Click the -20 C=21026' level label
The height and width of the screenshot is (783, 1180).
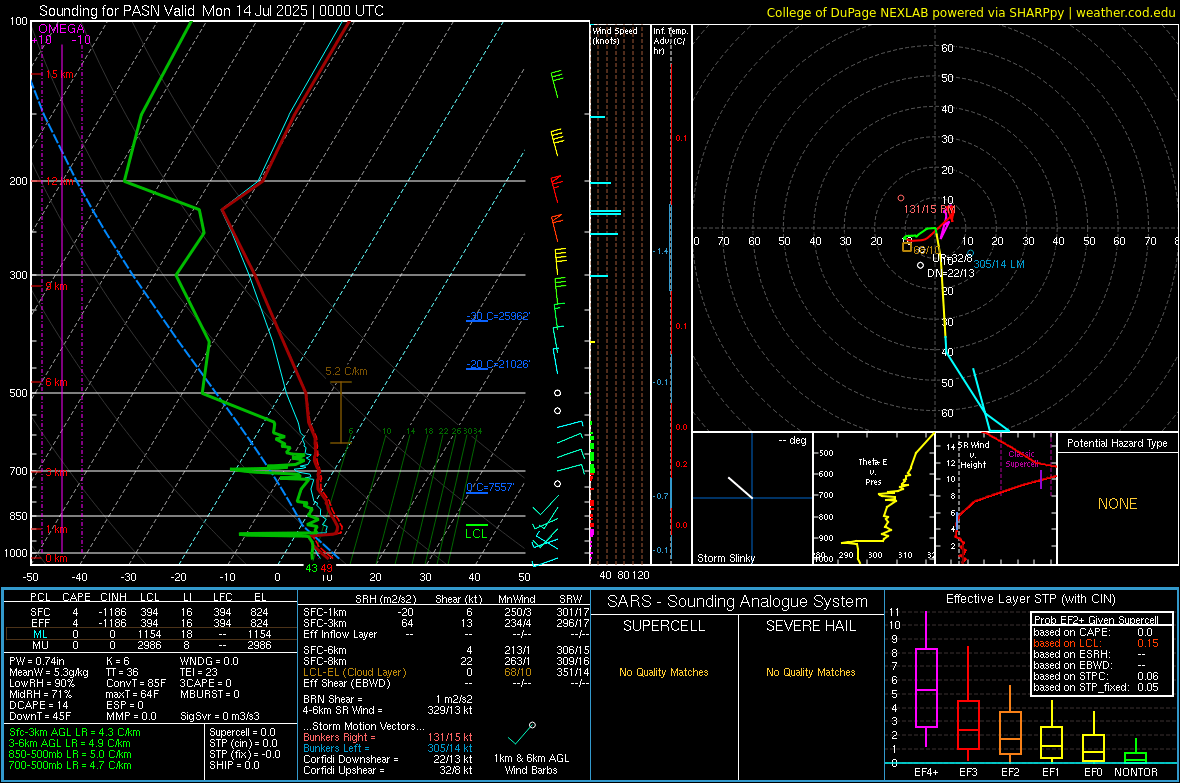coord(497,364)
